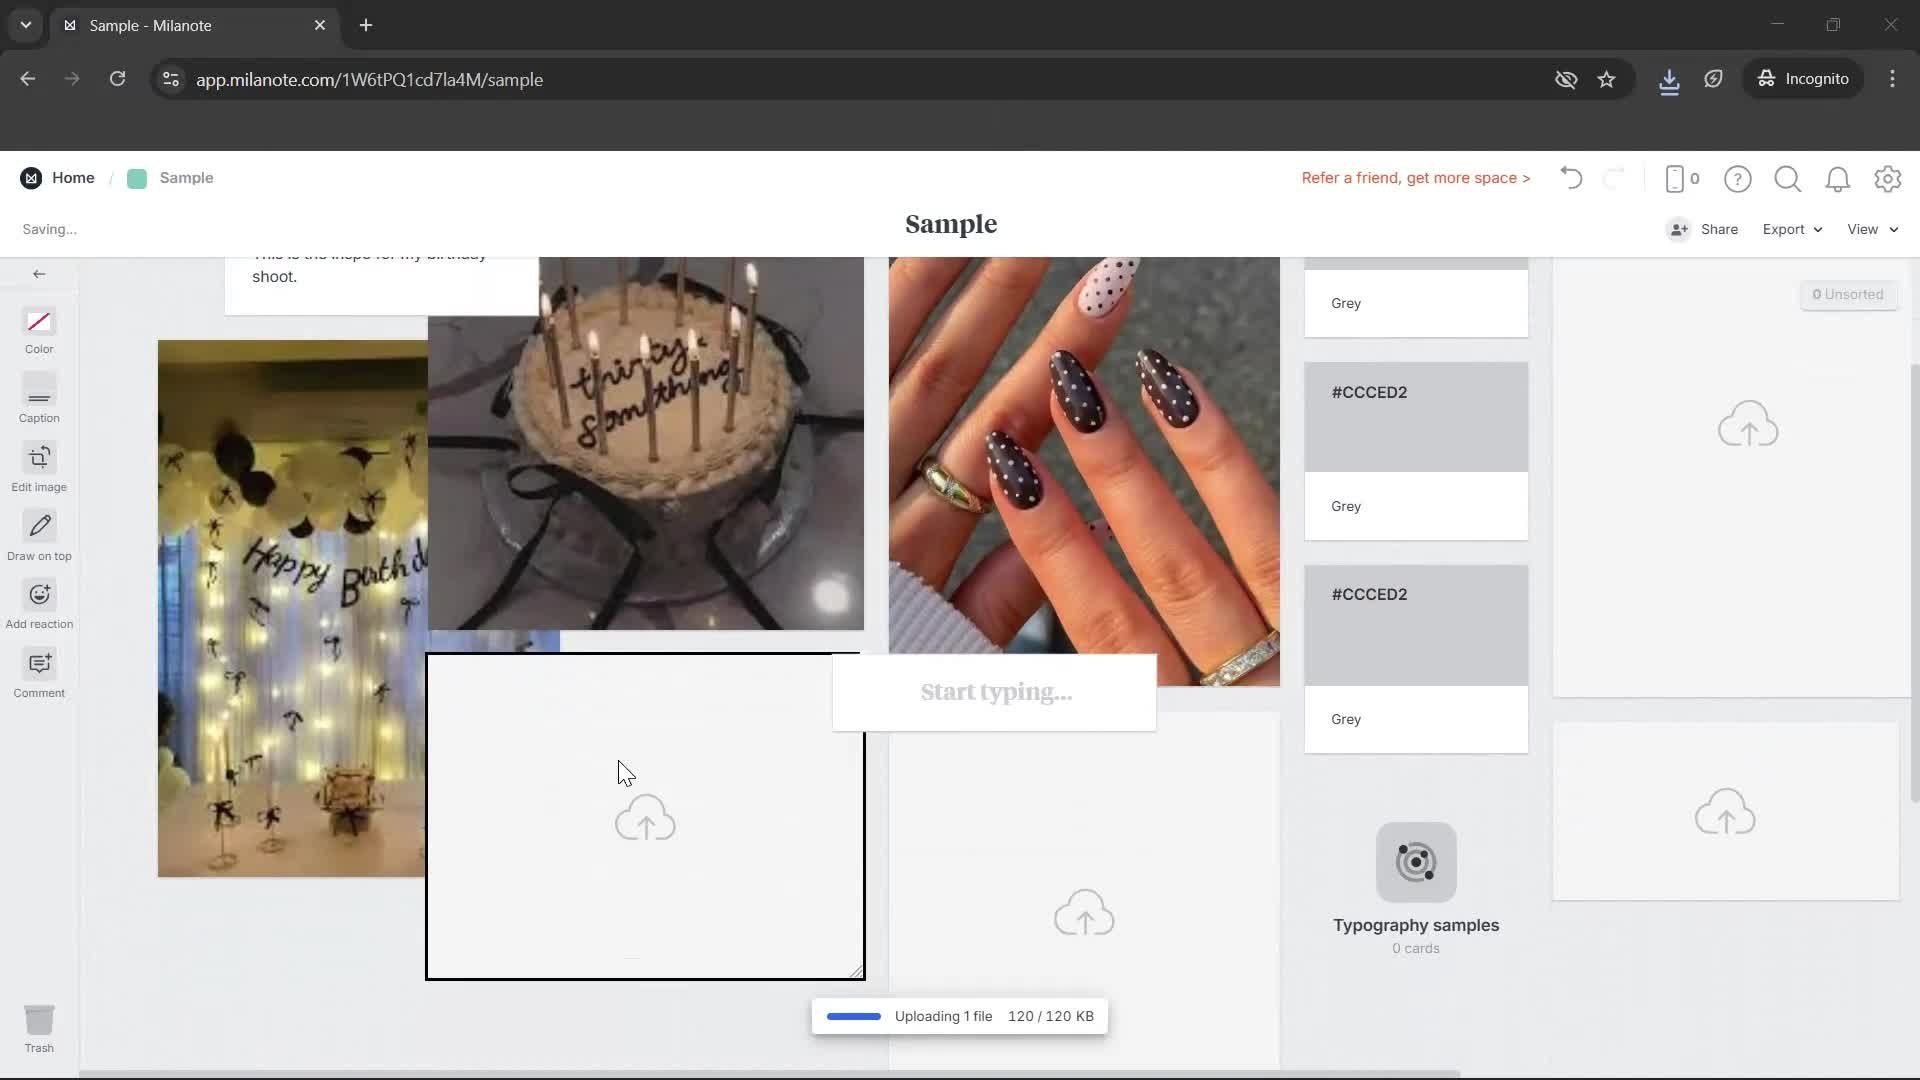Open the Export dropdown
Viewport: 1920px width, 1080px height.
tap(1791, 229)
